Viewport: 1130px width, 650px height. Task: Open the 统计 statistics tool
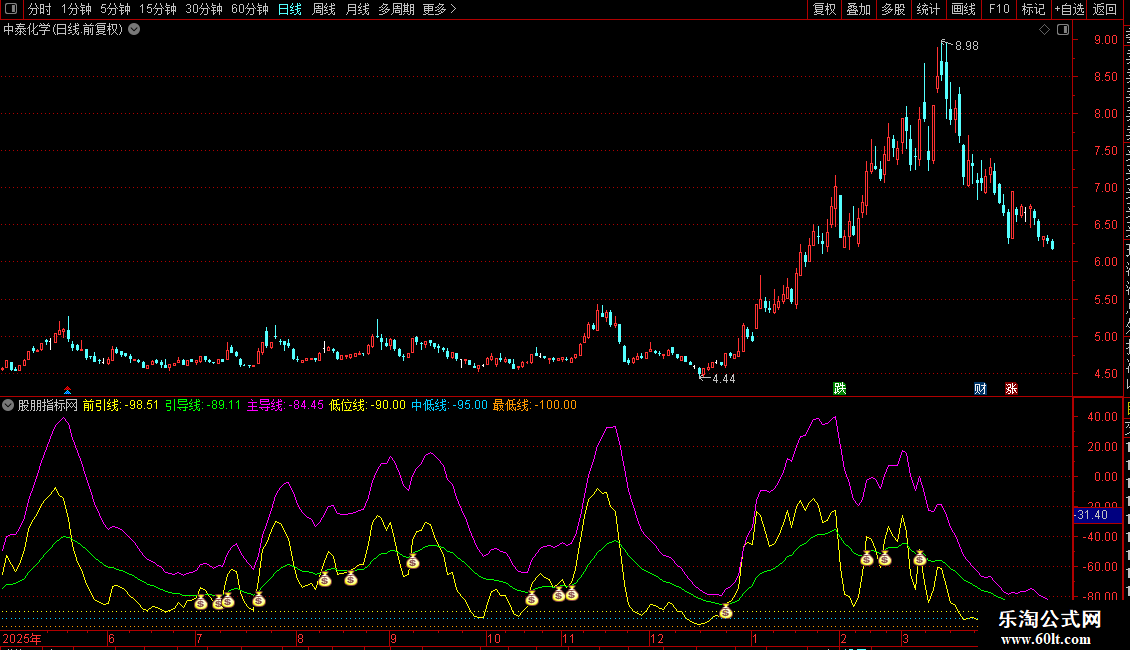point(927,9)
